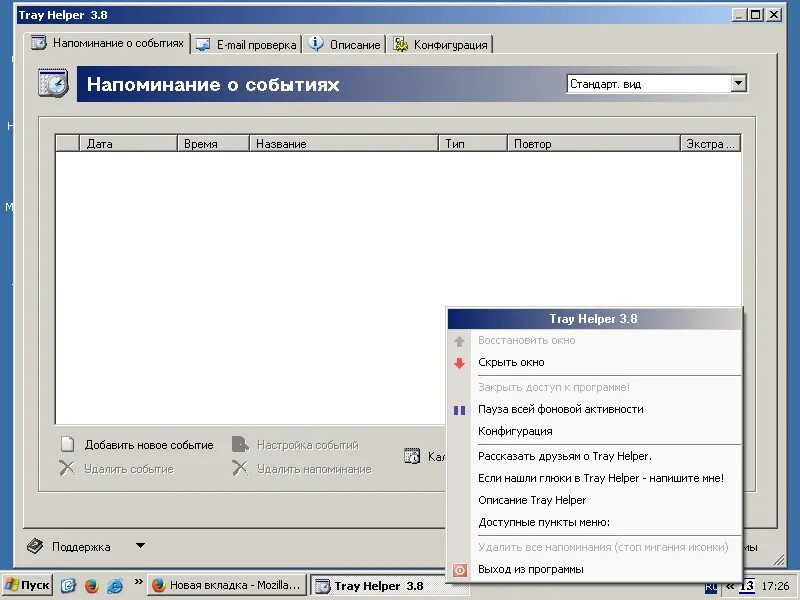Click the first quick launch icon after Пуск
Image resolution: width=800 pixels, height=600 pixels.
pyautogui.click(x=68, y=585)
